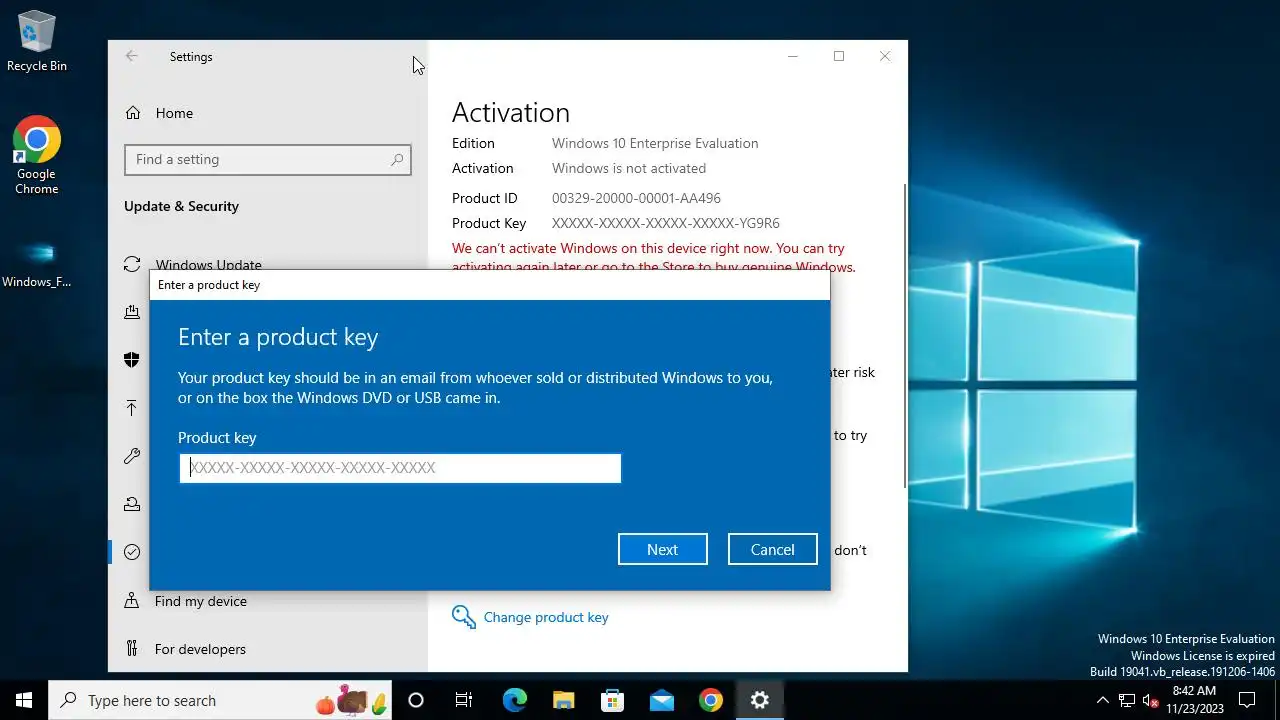The image size is (1280, 720).
Task: Click the Backup upload-arrow sidebar icon
Action: [132, 408]
